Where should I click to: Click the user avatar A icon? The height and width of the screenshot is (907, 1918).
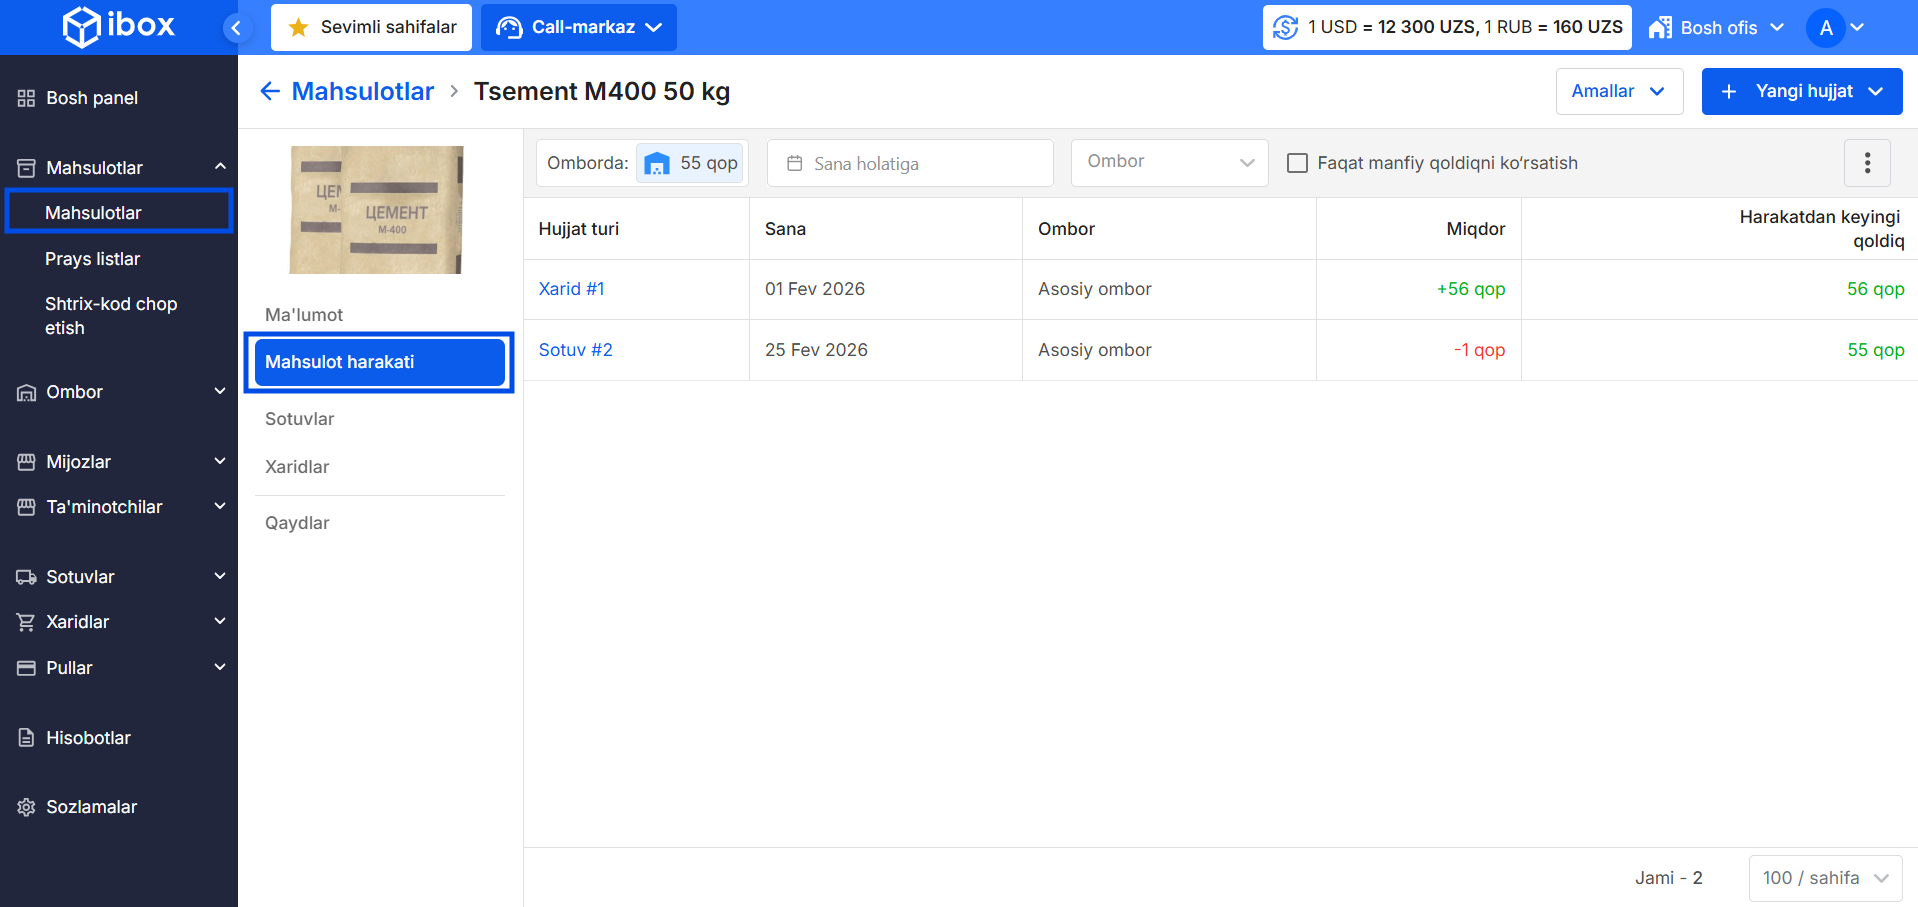pyautogui.click(x=1825, y=28)
